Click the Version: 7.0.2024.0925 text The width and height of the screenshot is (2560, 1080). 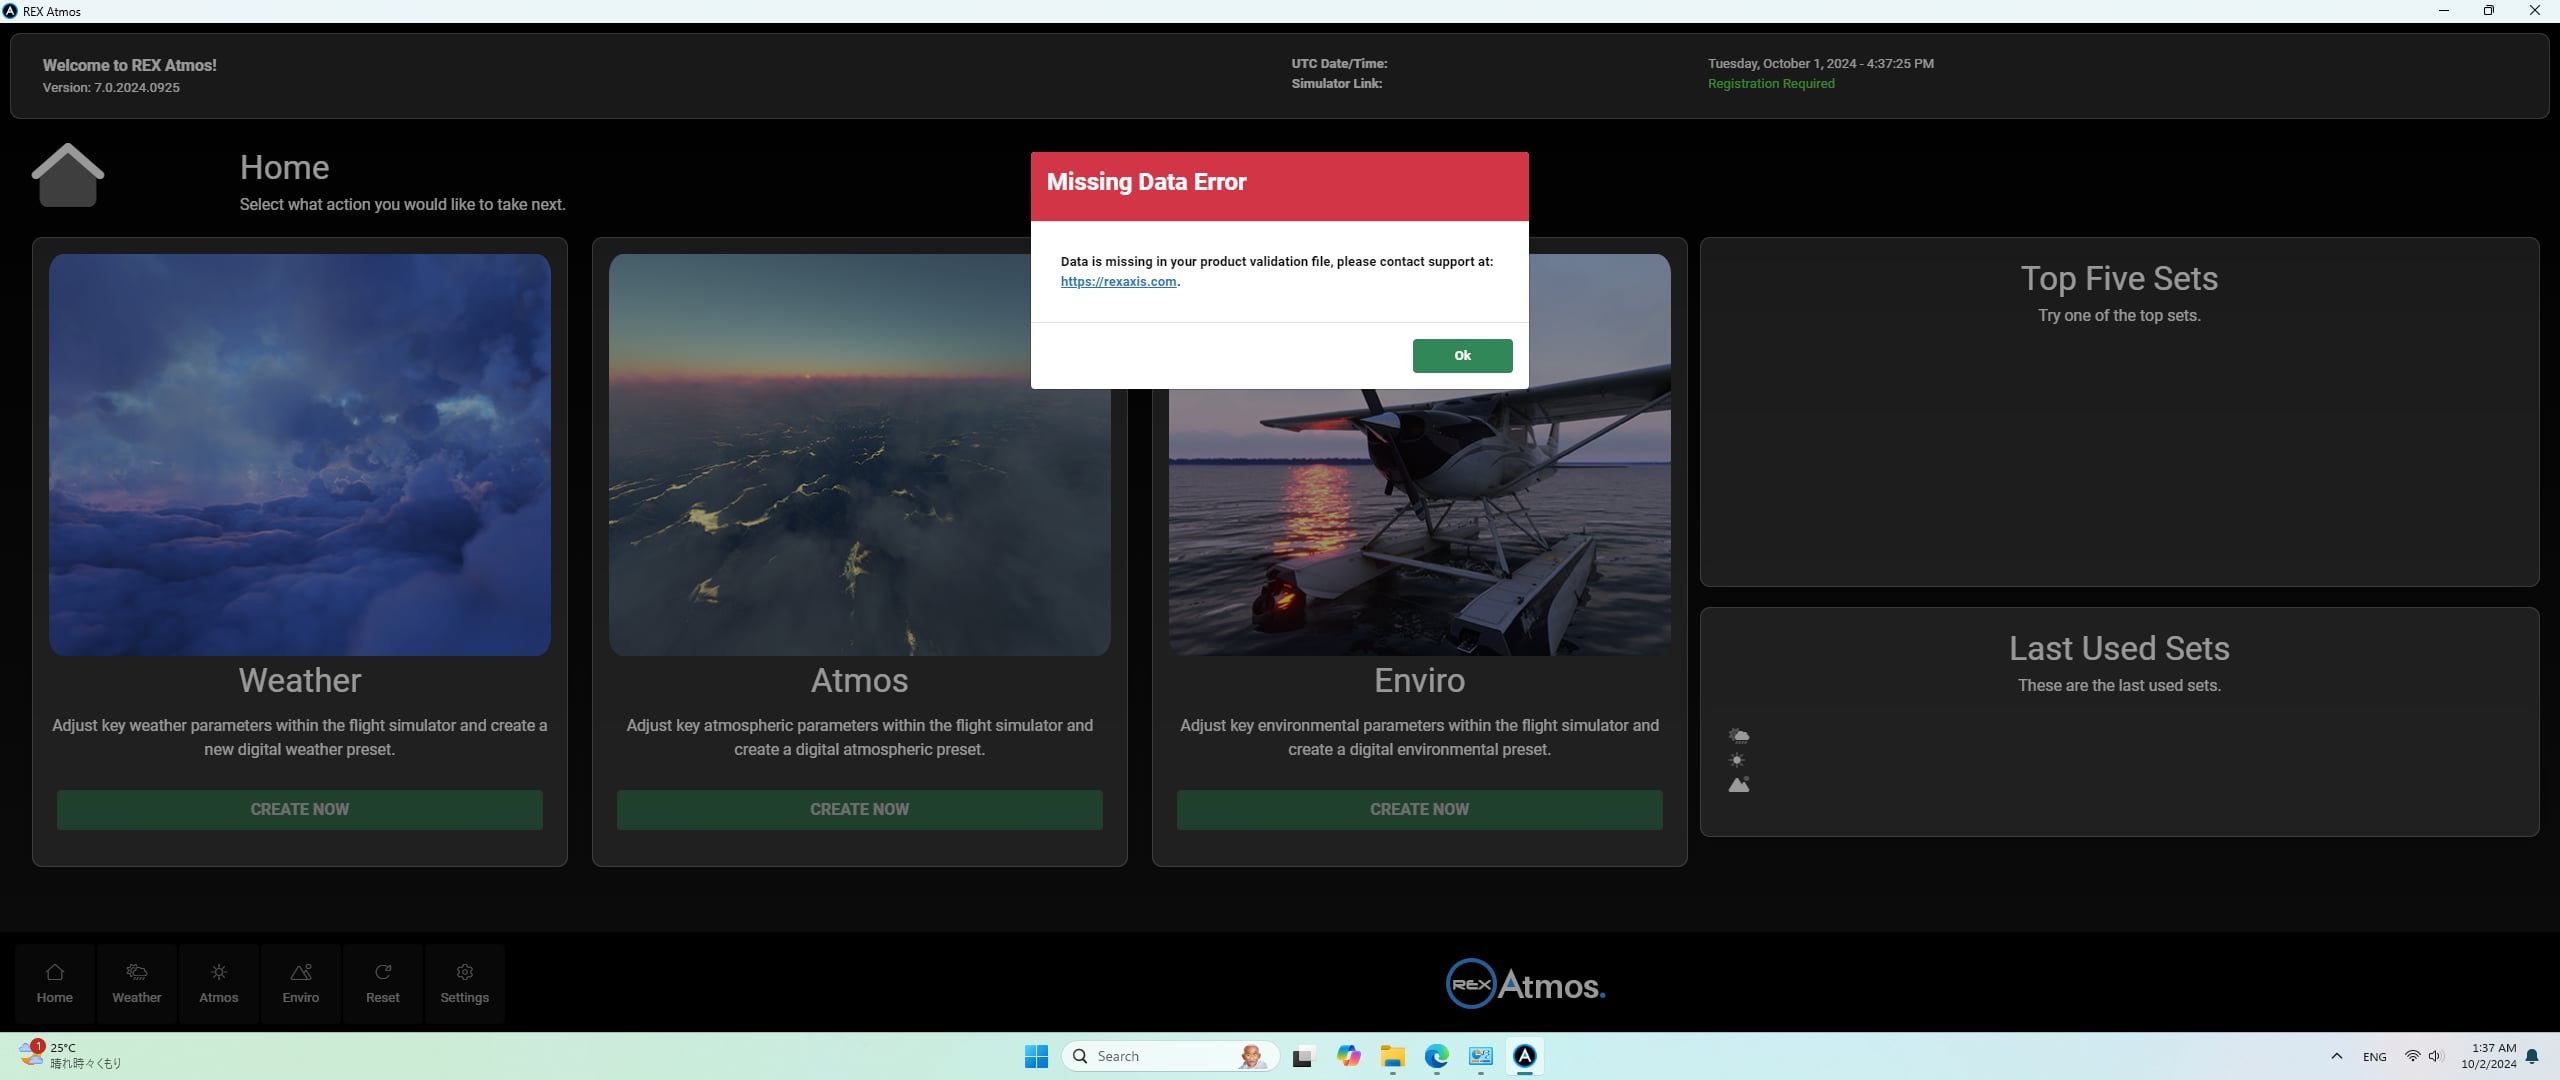111,88
